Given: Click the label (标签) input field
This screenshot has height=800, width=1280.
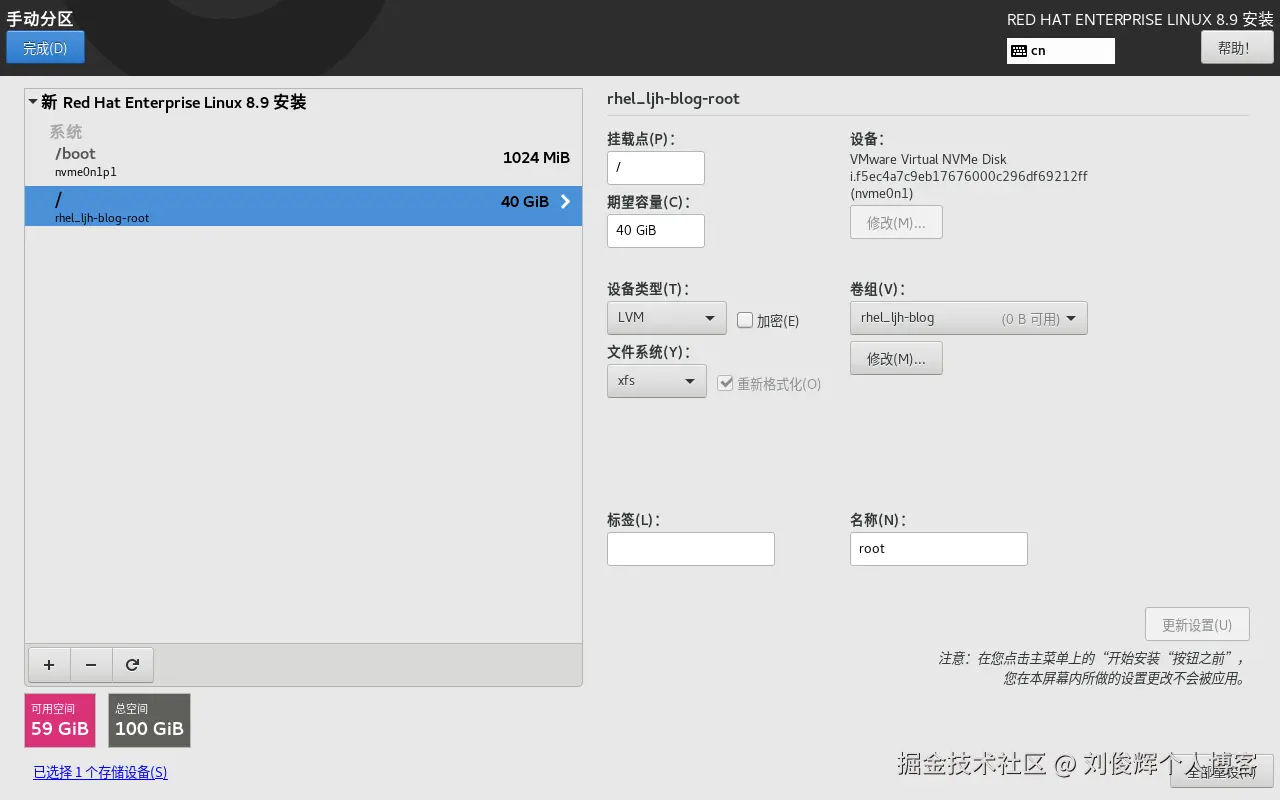Looking at the screenshot, I should pos(691,549).
